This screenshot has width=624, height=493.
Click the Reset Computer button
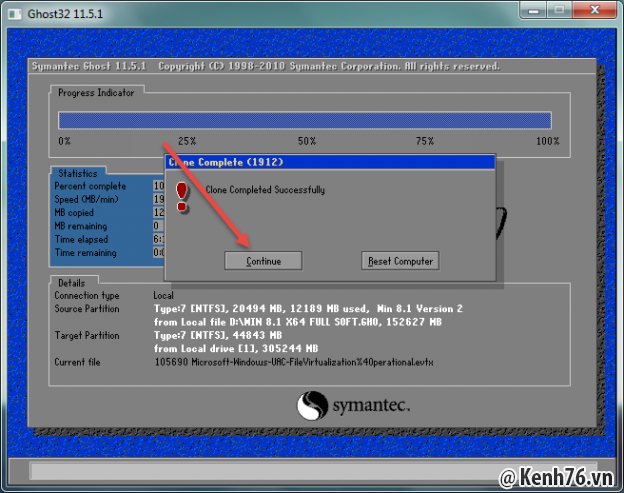pos(400,261)
